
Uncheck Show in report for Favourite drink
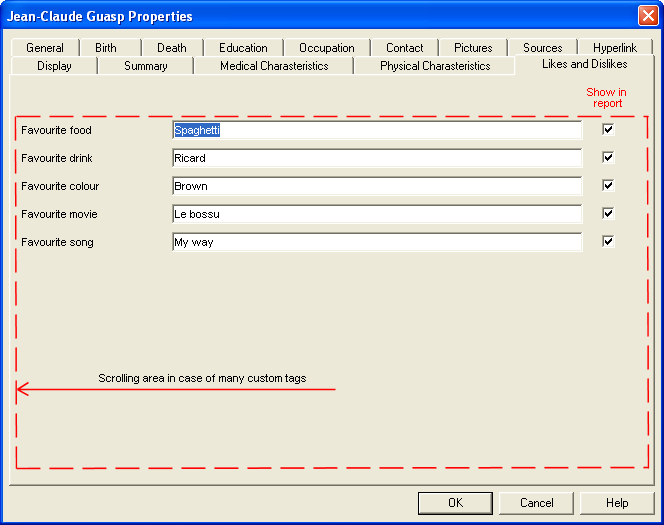608,157
